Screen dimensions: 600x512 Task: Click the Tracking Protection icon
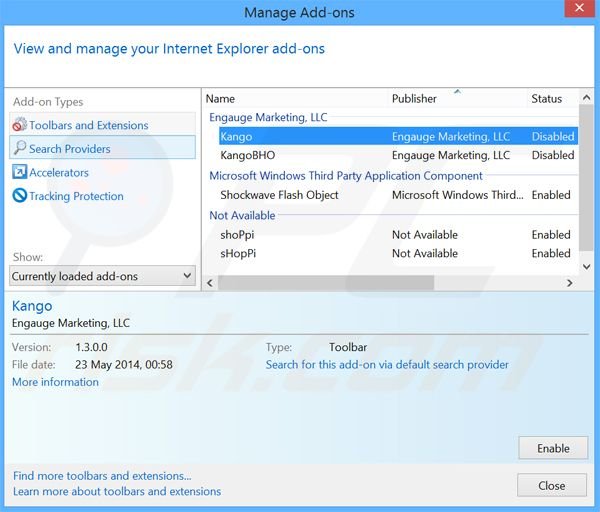(x=19, y=196)
